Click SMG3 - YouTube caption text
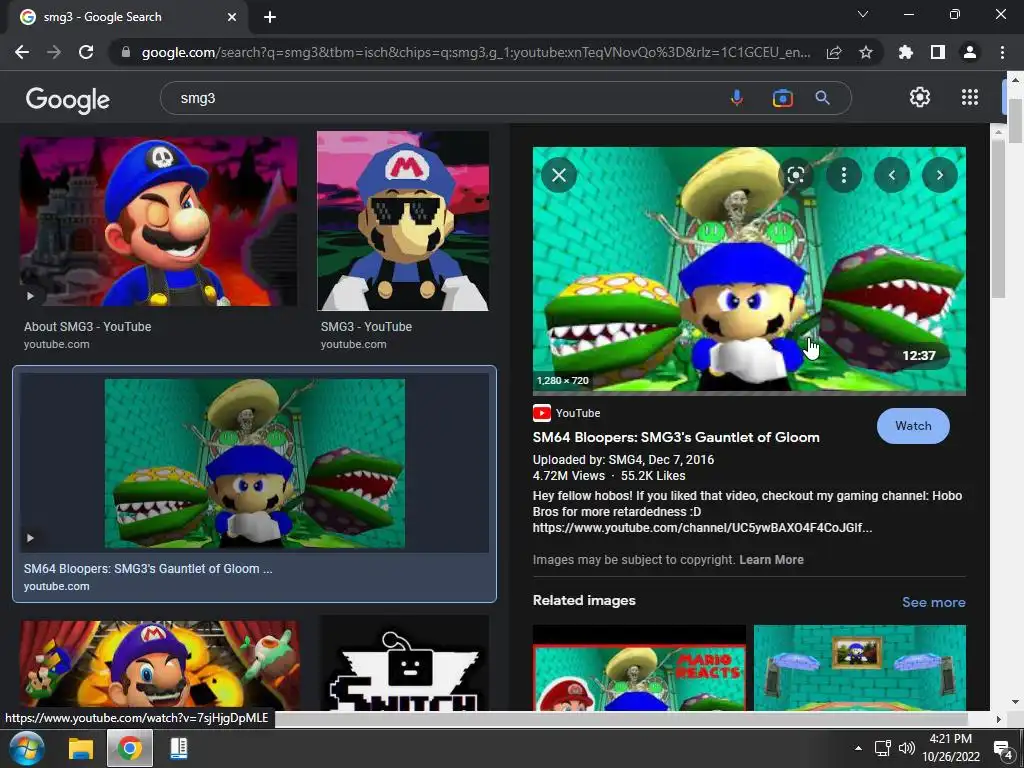 coord(366,327)
